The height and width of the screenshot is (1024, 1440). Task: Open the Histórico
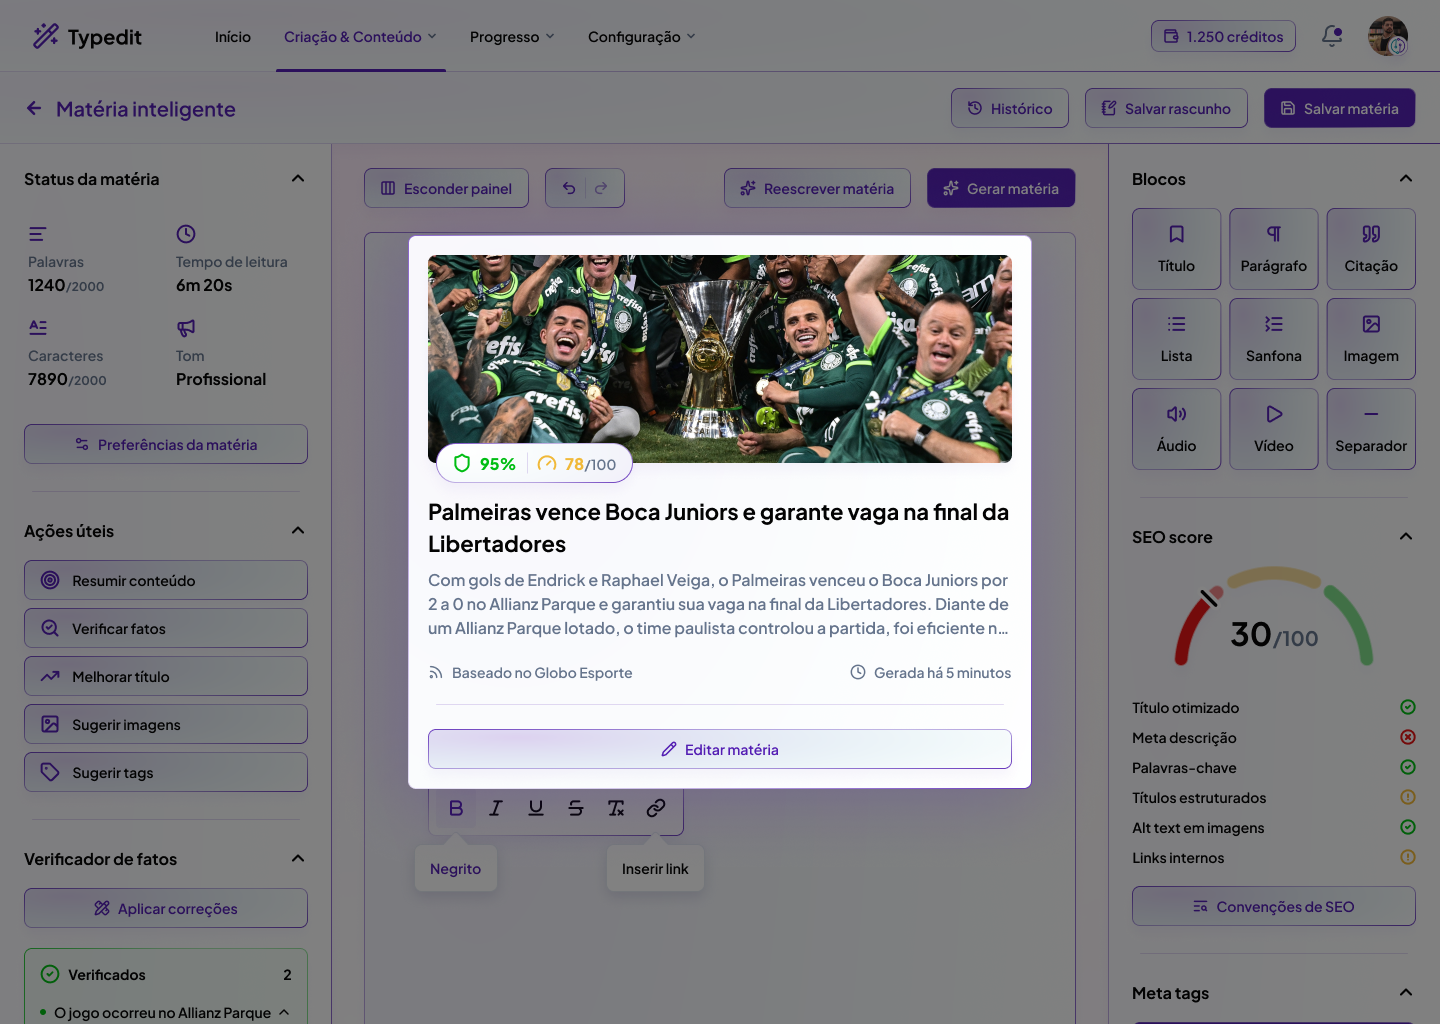pos(1010,108)
